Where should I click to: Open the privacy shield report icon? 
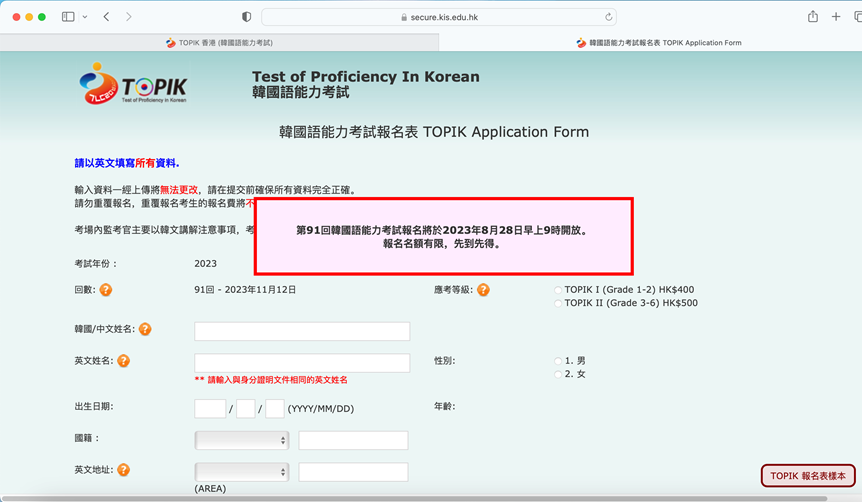[246, 17]
